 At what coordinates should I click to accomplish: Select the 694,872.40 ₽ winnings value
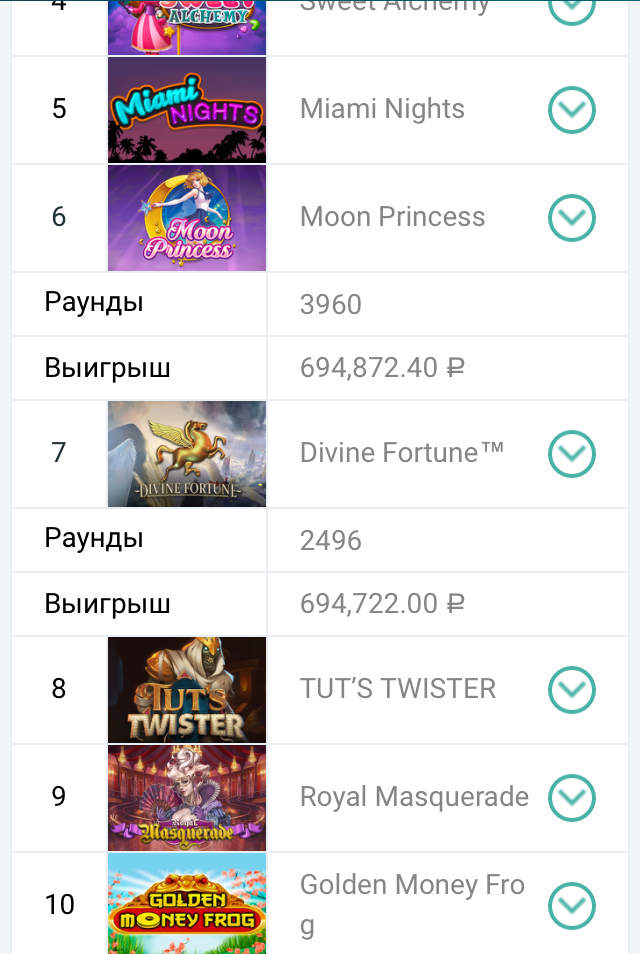(382, 367)
